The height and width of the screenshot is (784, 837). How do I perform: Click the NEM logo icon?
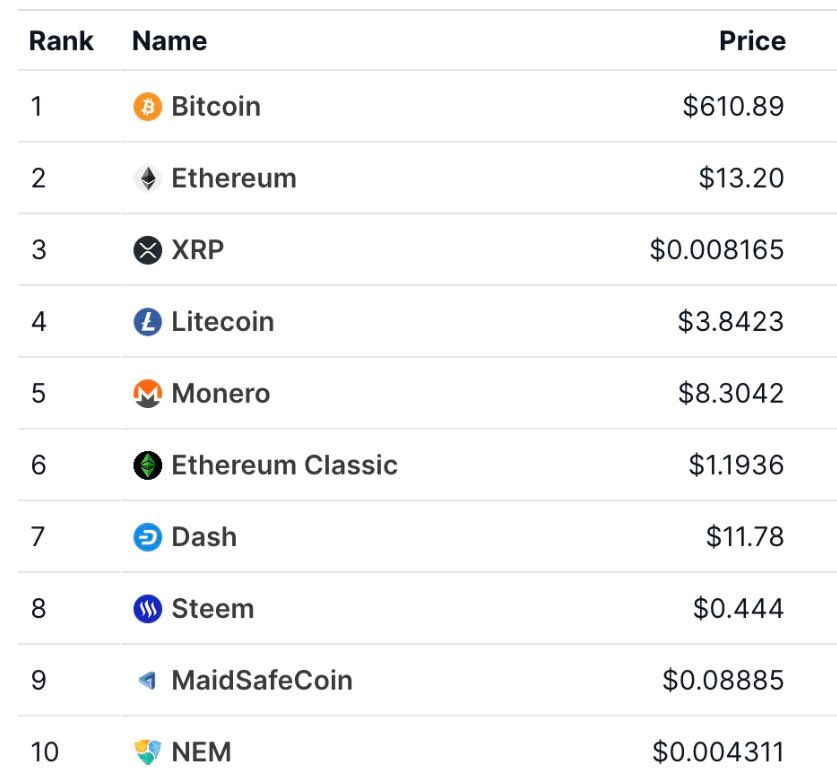click(x=147, y=752)
